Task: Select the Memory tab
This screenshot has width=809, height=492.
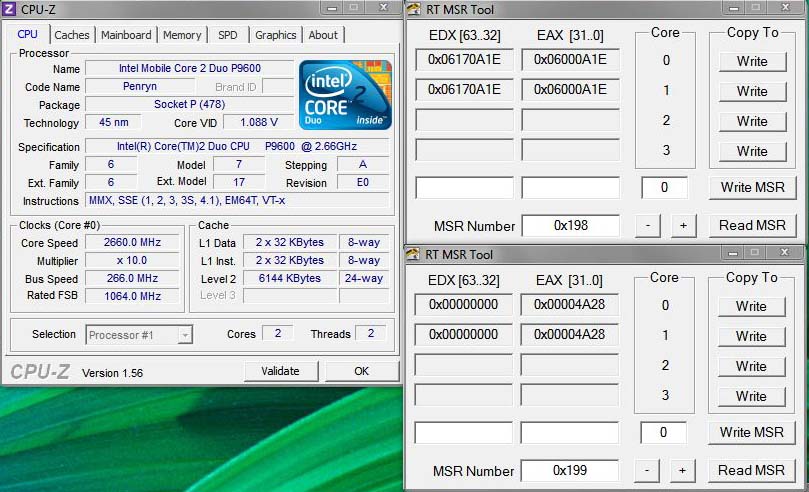Action: coord(182,35)
